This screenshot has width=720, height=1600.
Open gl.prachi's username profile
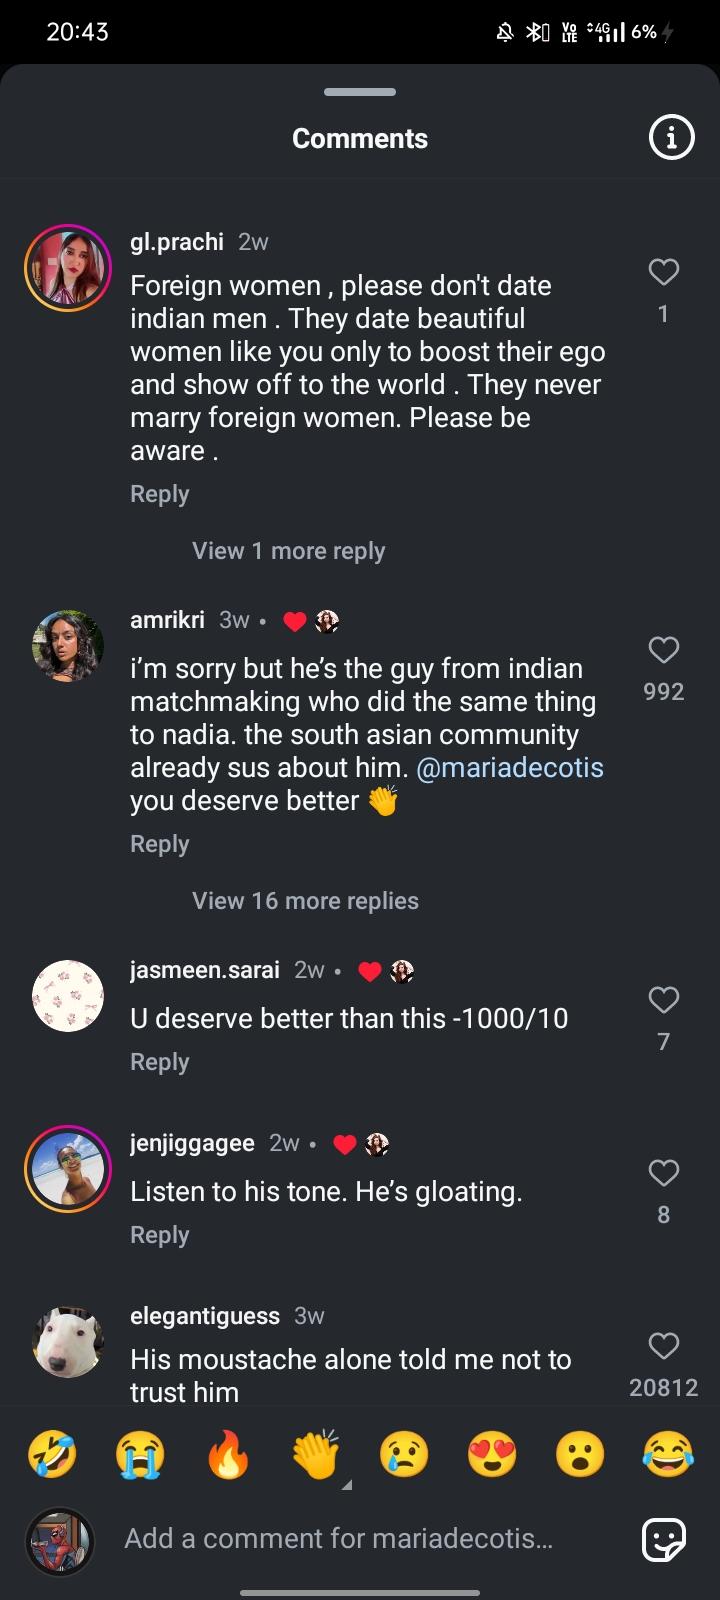[177, 242]
